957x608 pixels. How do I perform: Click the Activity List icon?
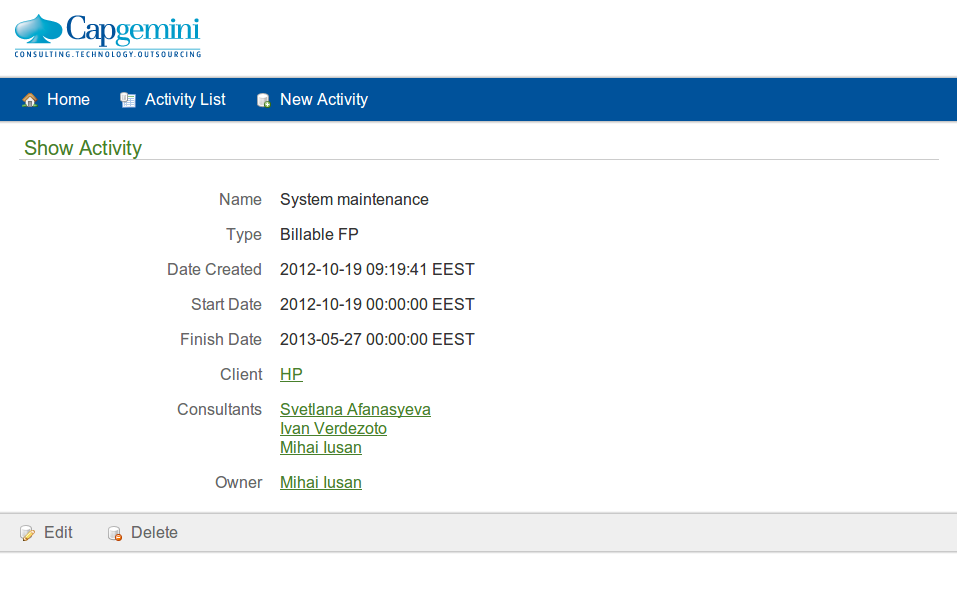[x=128, y=100]
